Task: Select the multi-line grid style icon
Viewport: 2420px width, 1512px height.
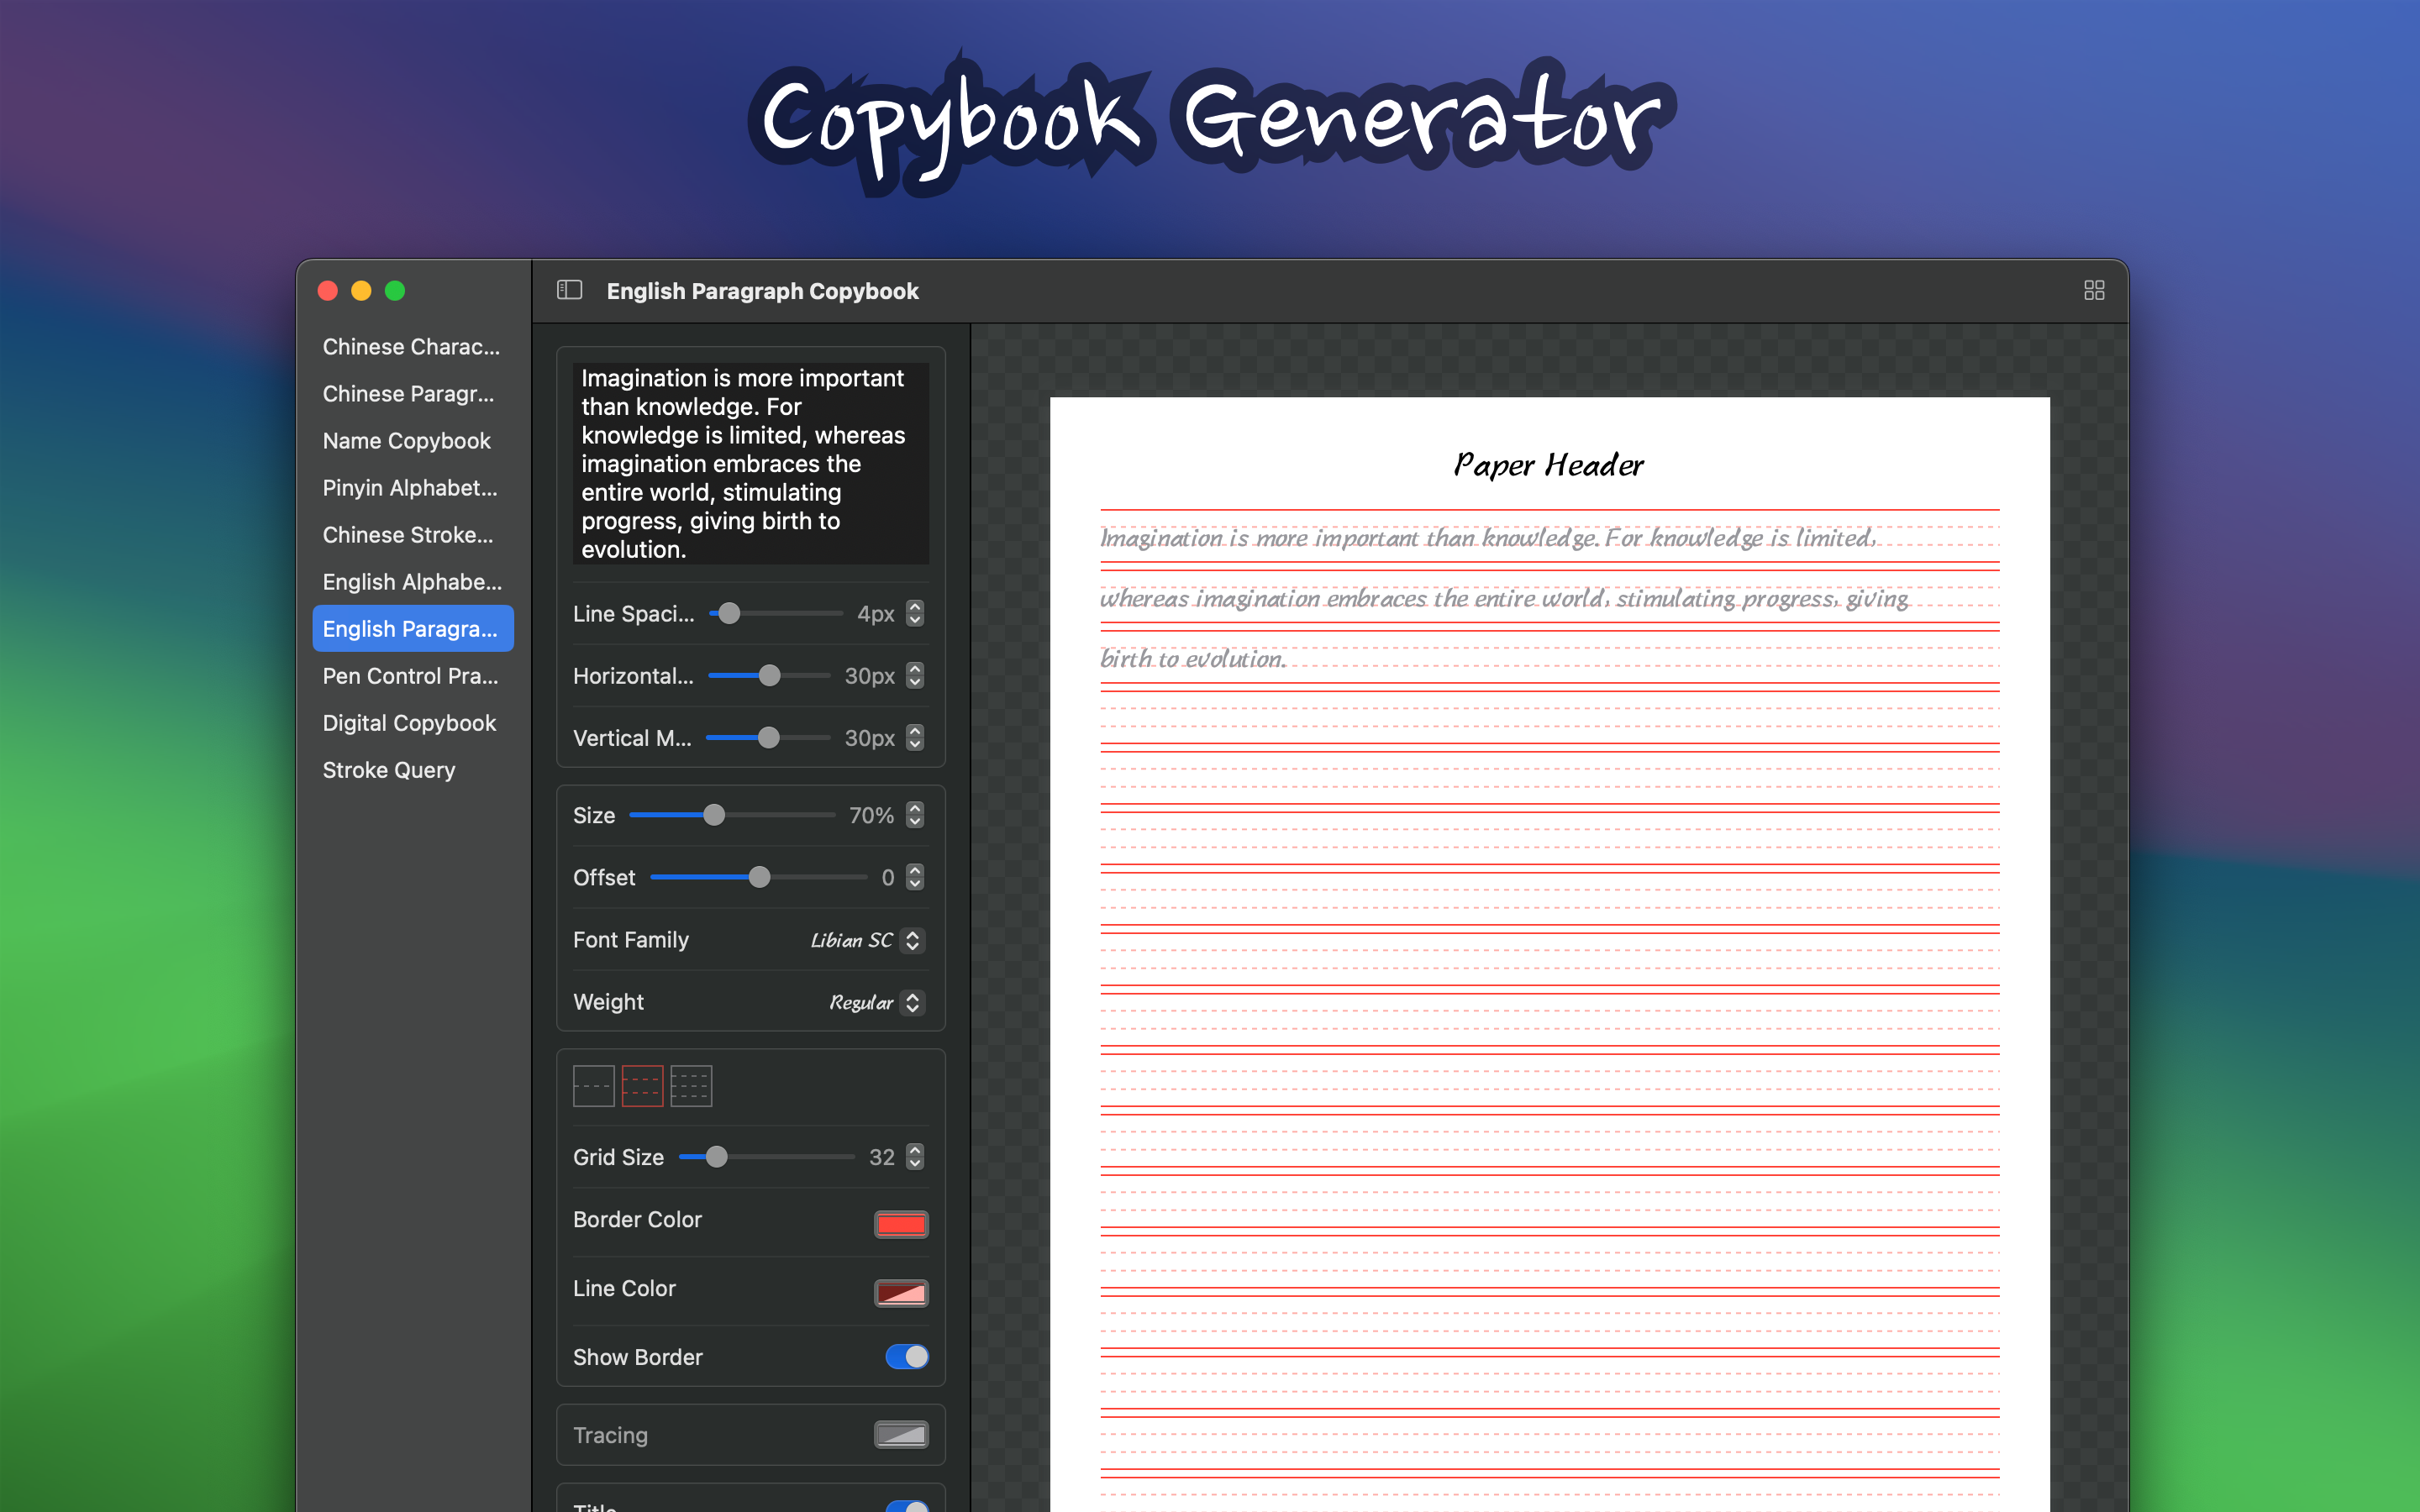Action: [691, 1086]
